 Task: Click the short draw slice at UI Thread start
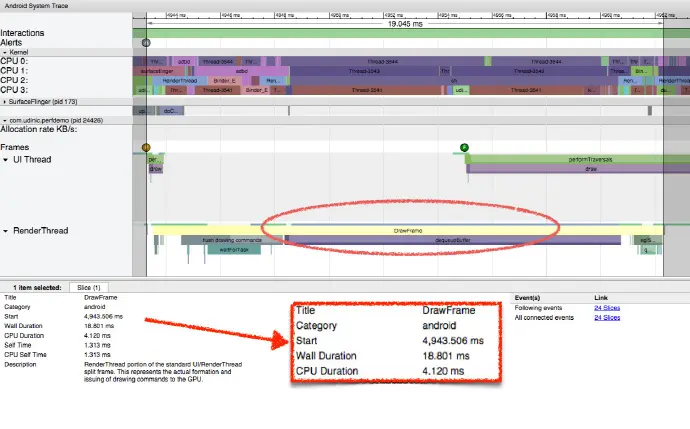click(156, 169)
